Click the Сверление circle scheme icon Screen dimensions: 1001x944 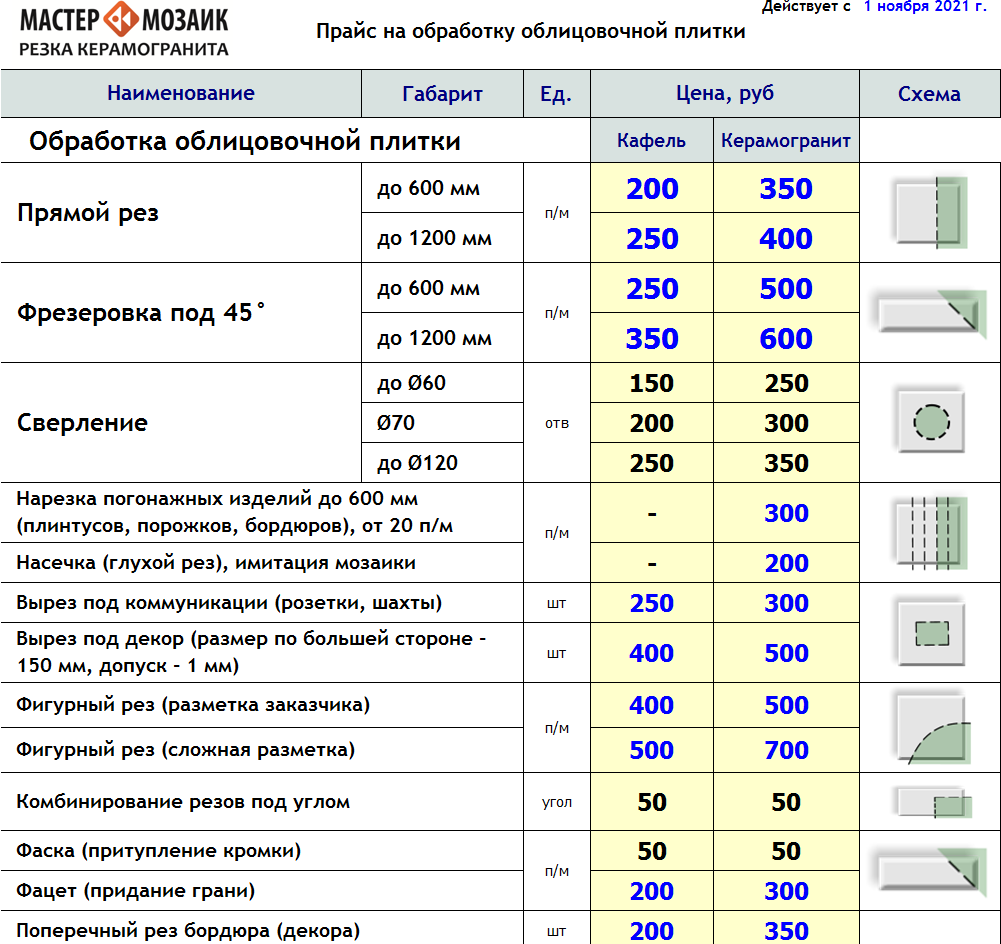point(930,423)
